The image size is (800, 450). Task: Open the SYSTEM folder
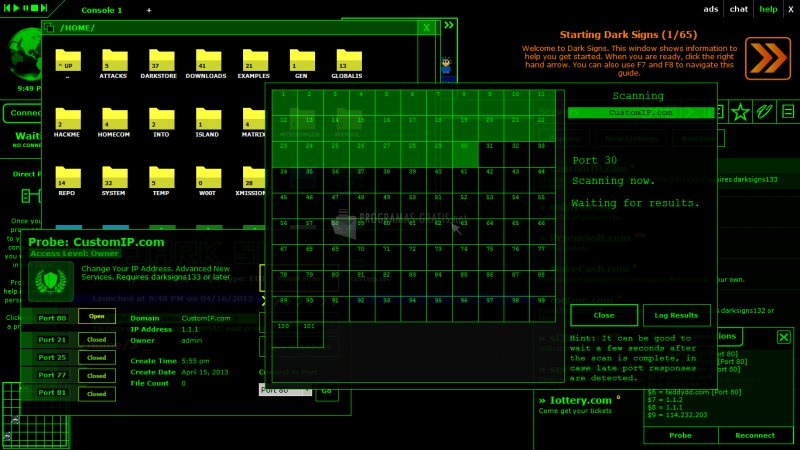click(114, 181)
